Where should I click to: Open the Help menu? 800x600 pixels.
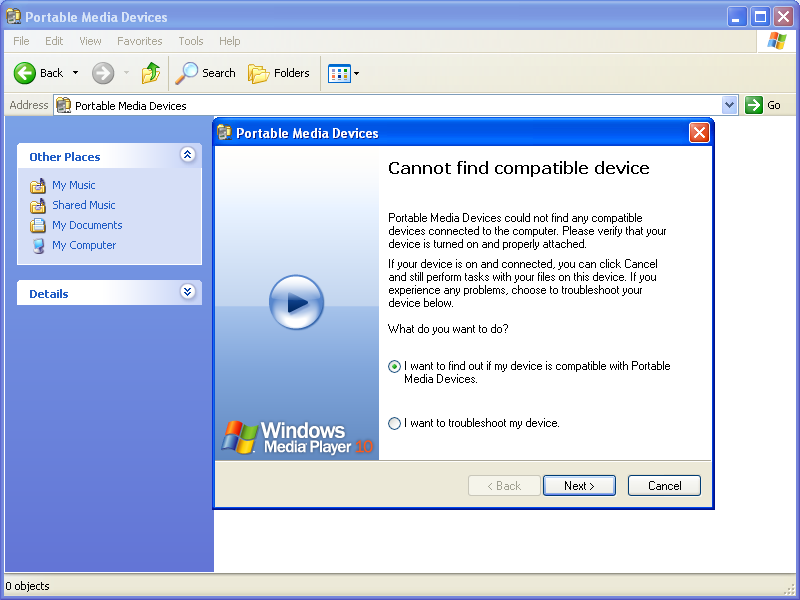tap(230, 41)
